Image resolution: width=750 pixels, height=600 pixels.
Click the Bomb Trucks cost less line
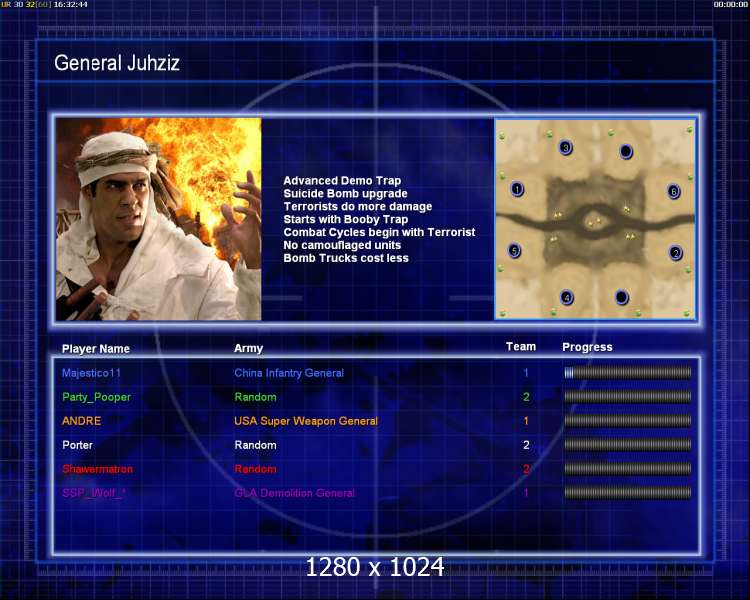click(x=346, y=258)
